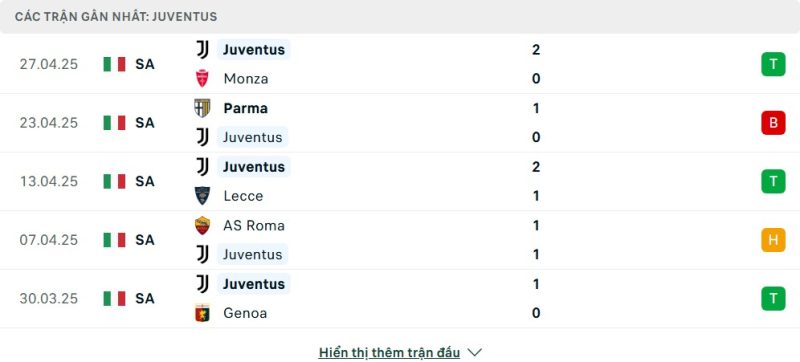Expand list via chevron beside Hiển thị thêm
800x362 pixels.
tap(474, 353)
